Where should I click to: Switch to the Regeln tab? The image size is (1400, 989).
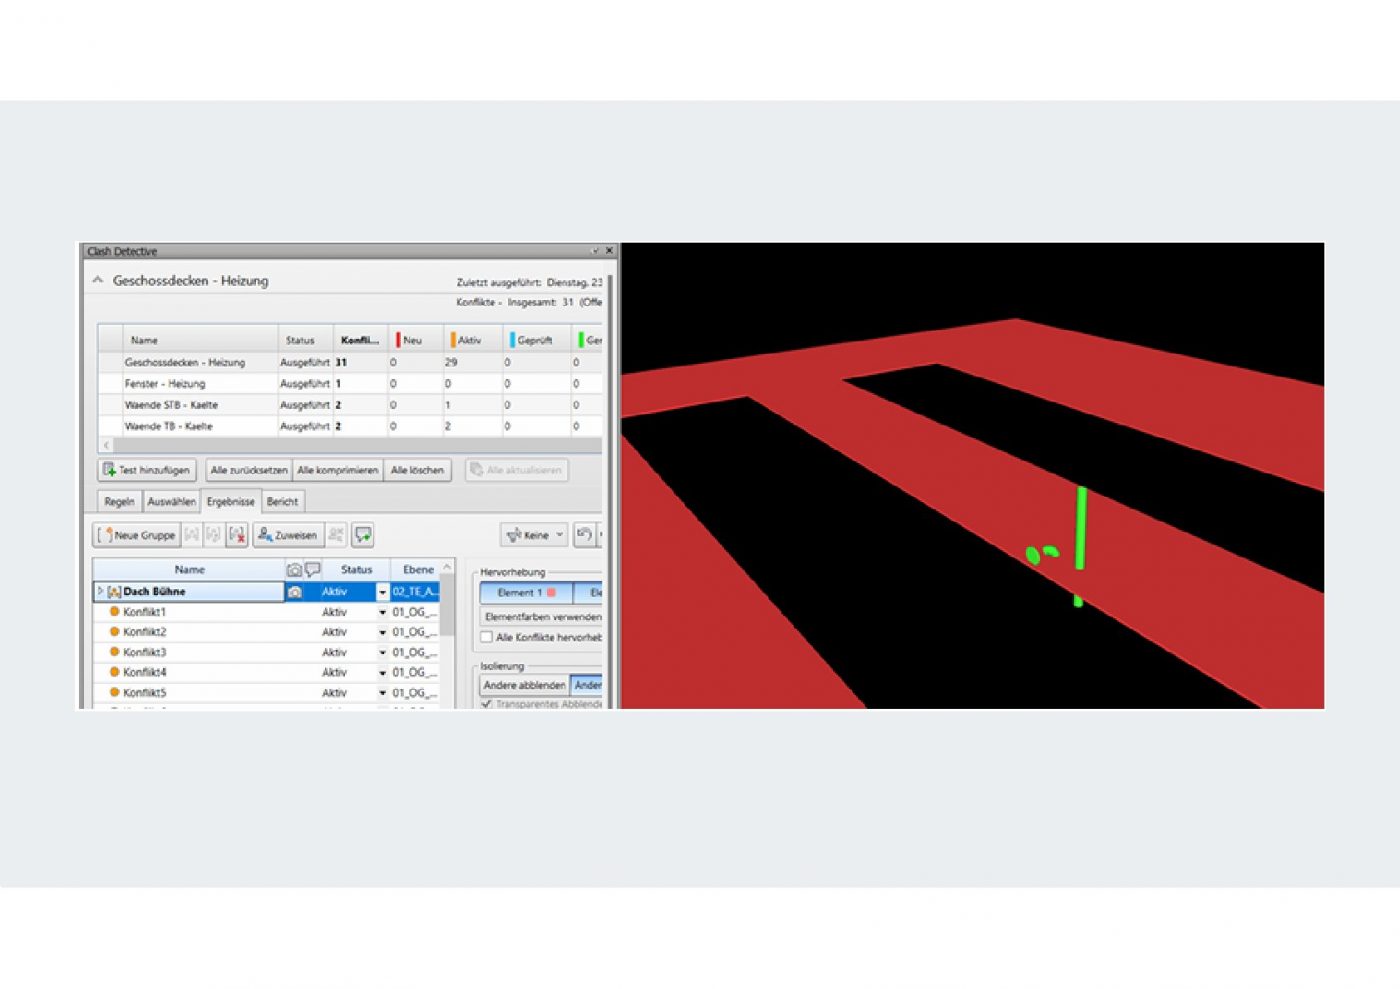[x=119, y=502]
